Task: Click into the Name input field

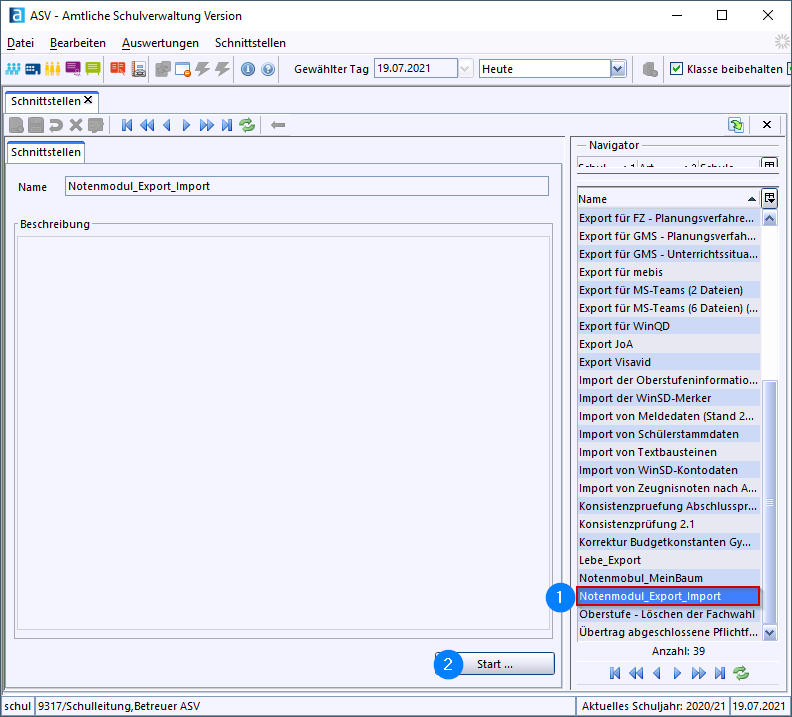Action: point(307,186)
